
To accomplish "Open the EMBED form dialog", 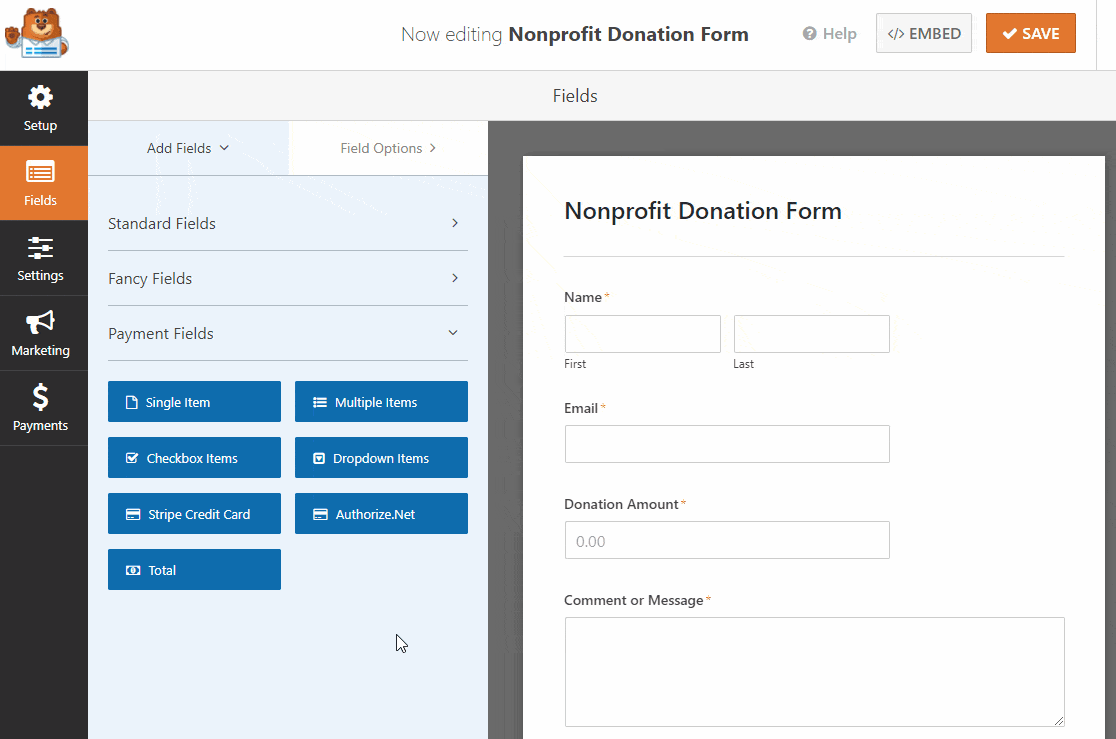I will pos(924,33).
